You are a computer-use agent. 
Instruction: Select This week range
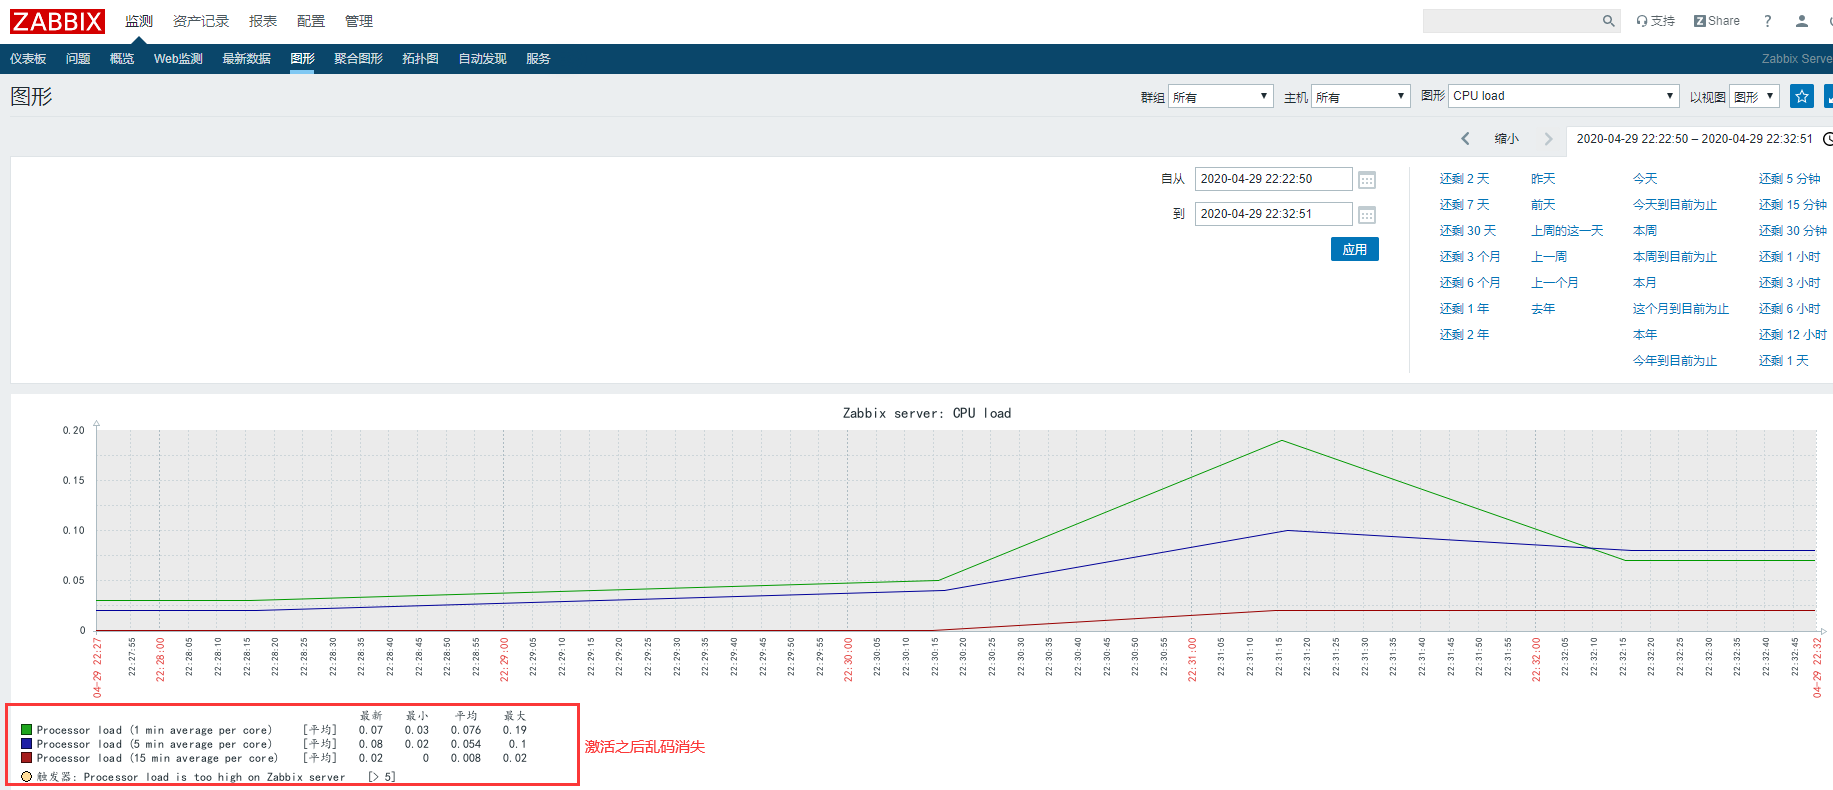pos(1645,231)
